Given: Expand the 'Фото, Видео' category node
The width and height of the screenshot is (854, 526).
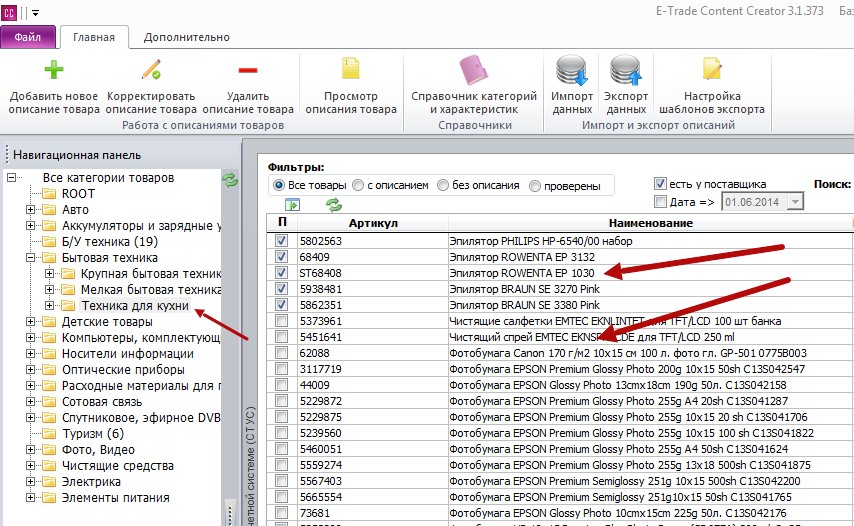Looking at the screenshot, I should [30, 450].
